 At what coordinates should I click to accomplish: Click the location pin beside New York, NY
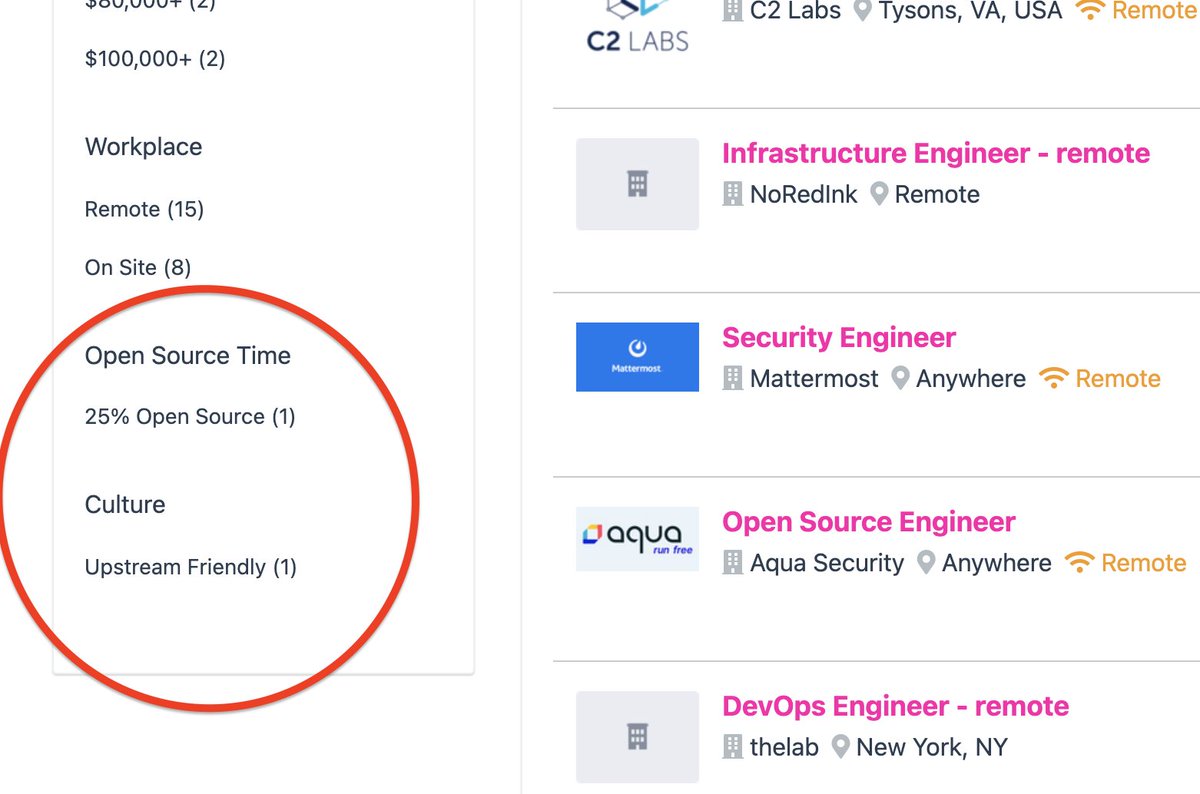841,747
